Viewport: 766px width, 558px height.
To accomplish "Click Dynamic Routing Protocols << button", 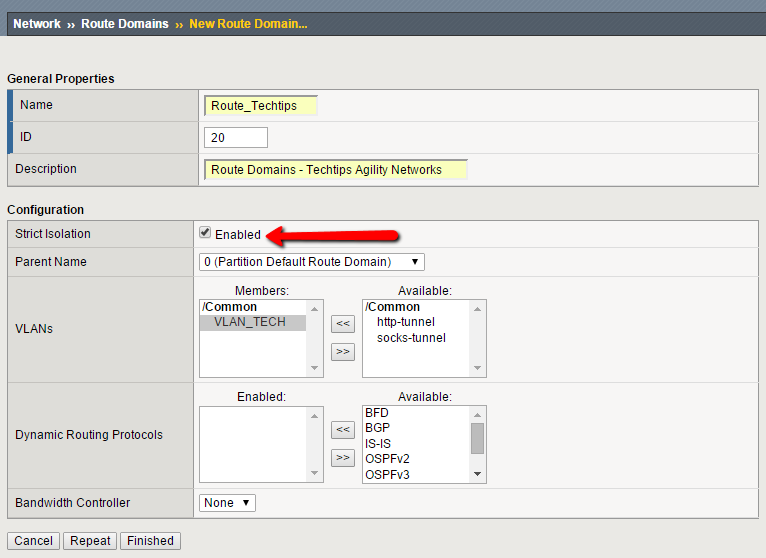I will pos(343,430).
